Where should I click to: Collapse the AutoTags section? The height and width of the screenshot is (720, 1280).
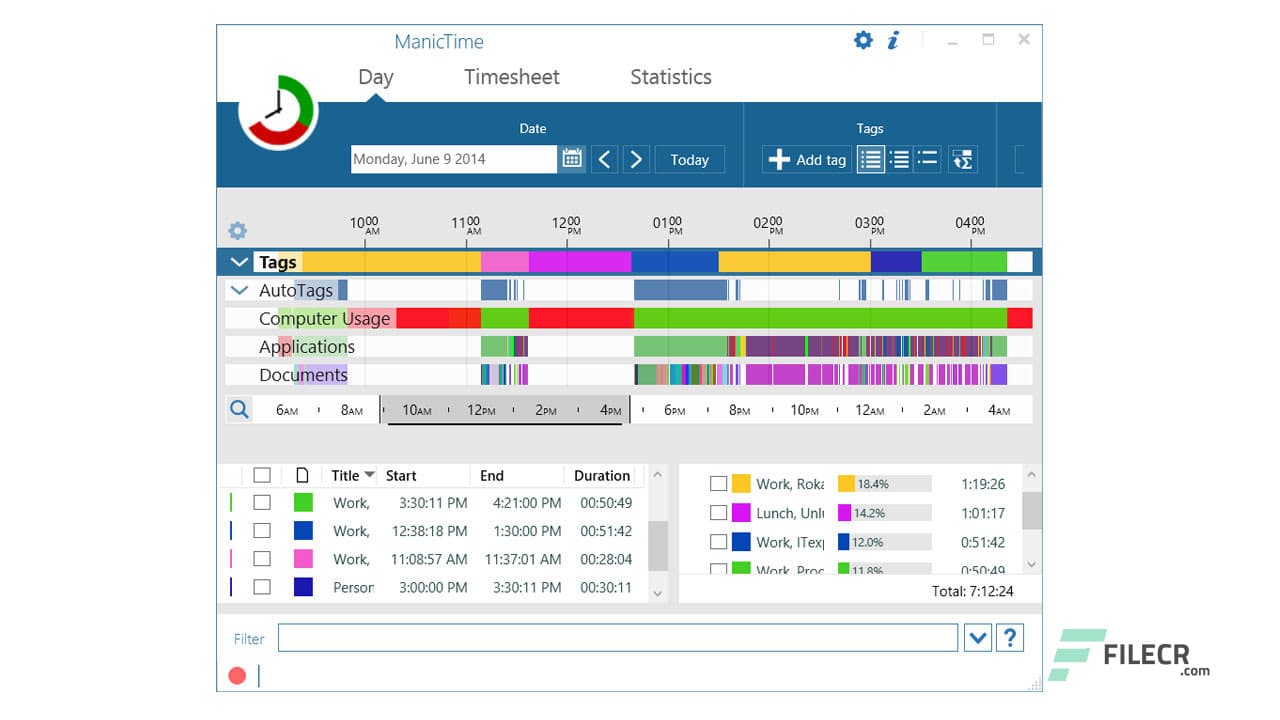click(238, 290)
